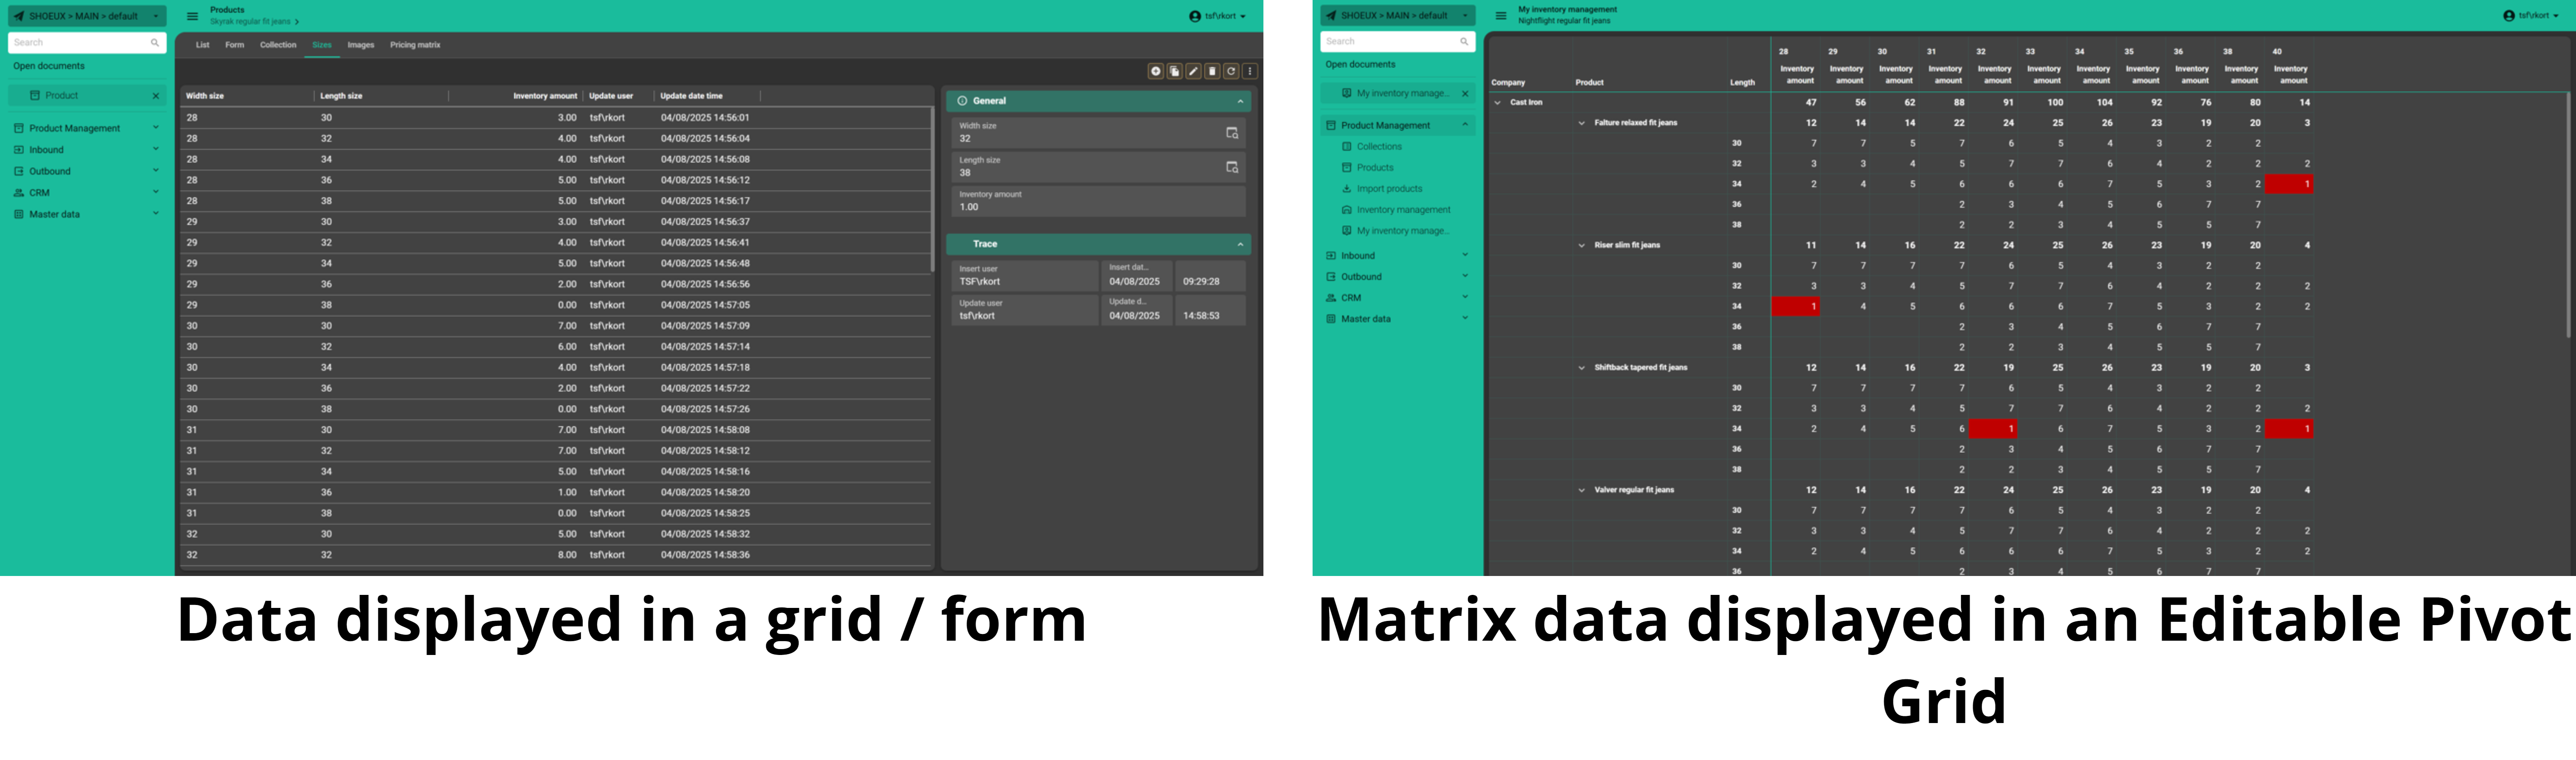
Task: Click user account icon tsf\rkort on left screen
Action: coord(1195,16)
